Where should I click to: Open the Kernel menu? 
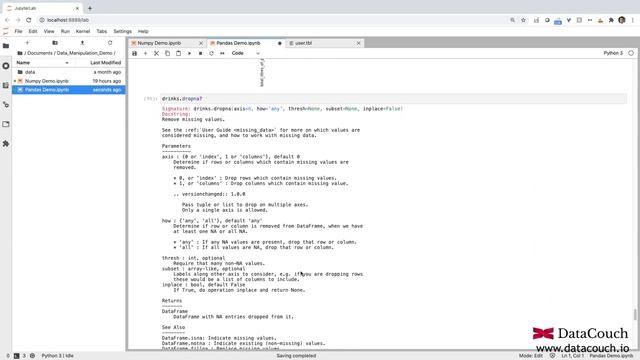tap(83, 31)
